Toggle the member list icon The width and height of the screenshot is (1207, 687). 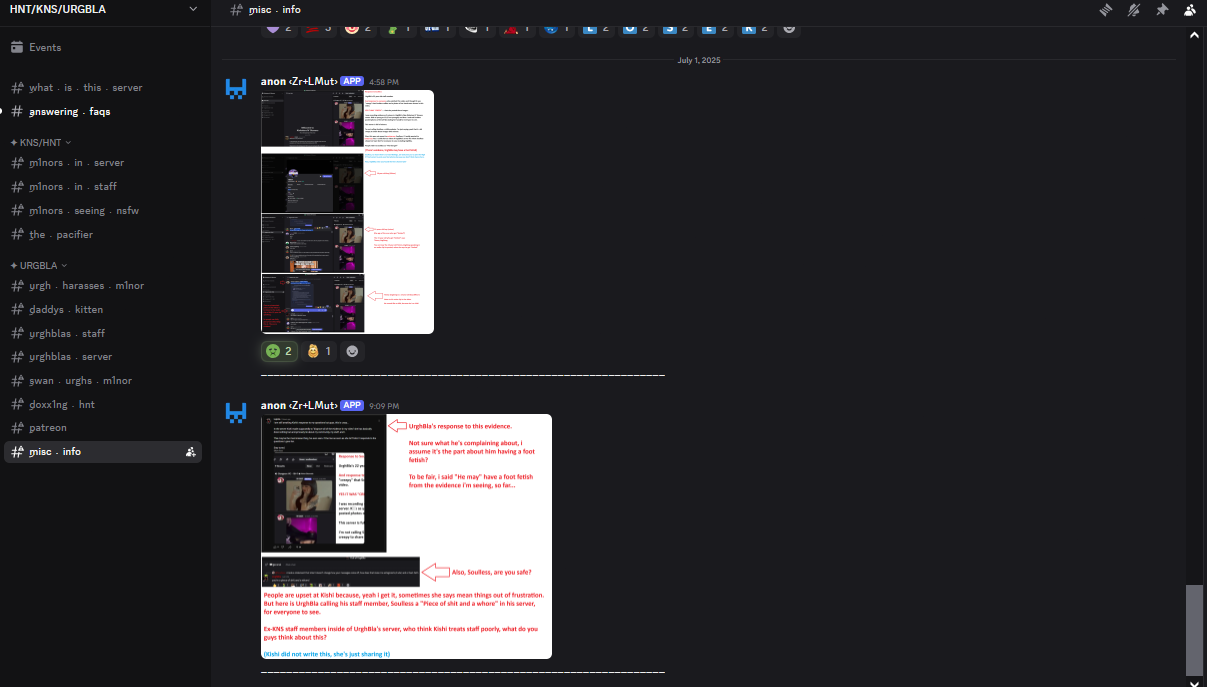[x=1190, y=10]
